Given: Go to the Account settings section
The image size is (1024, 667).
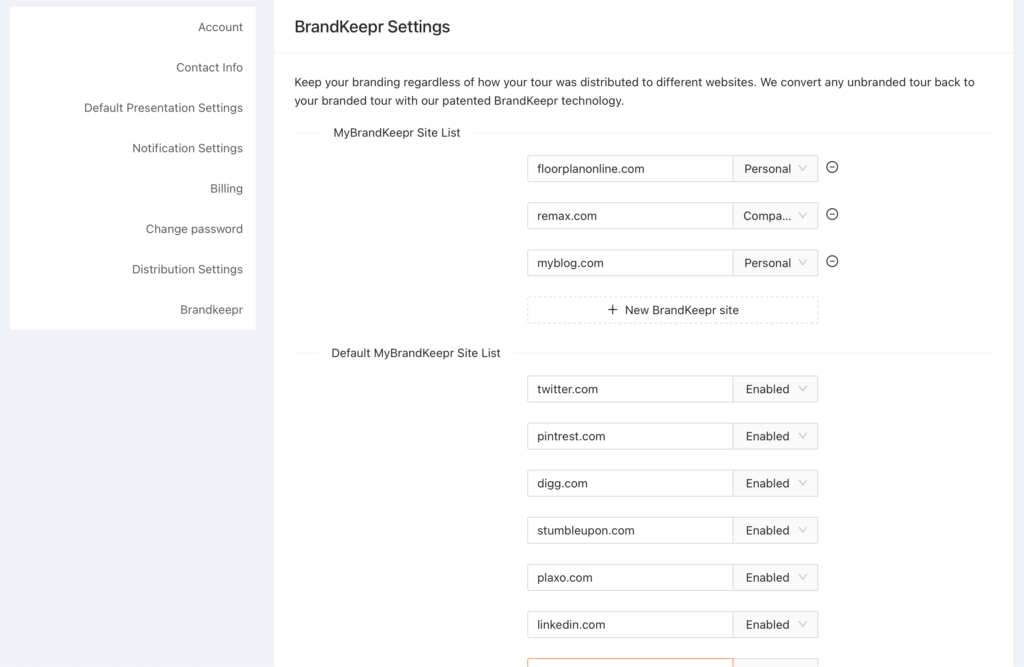Looking at the screenshot, I should point(220,27).
